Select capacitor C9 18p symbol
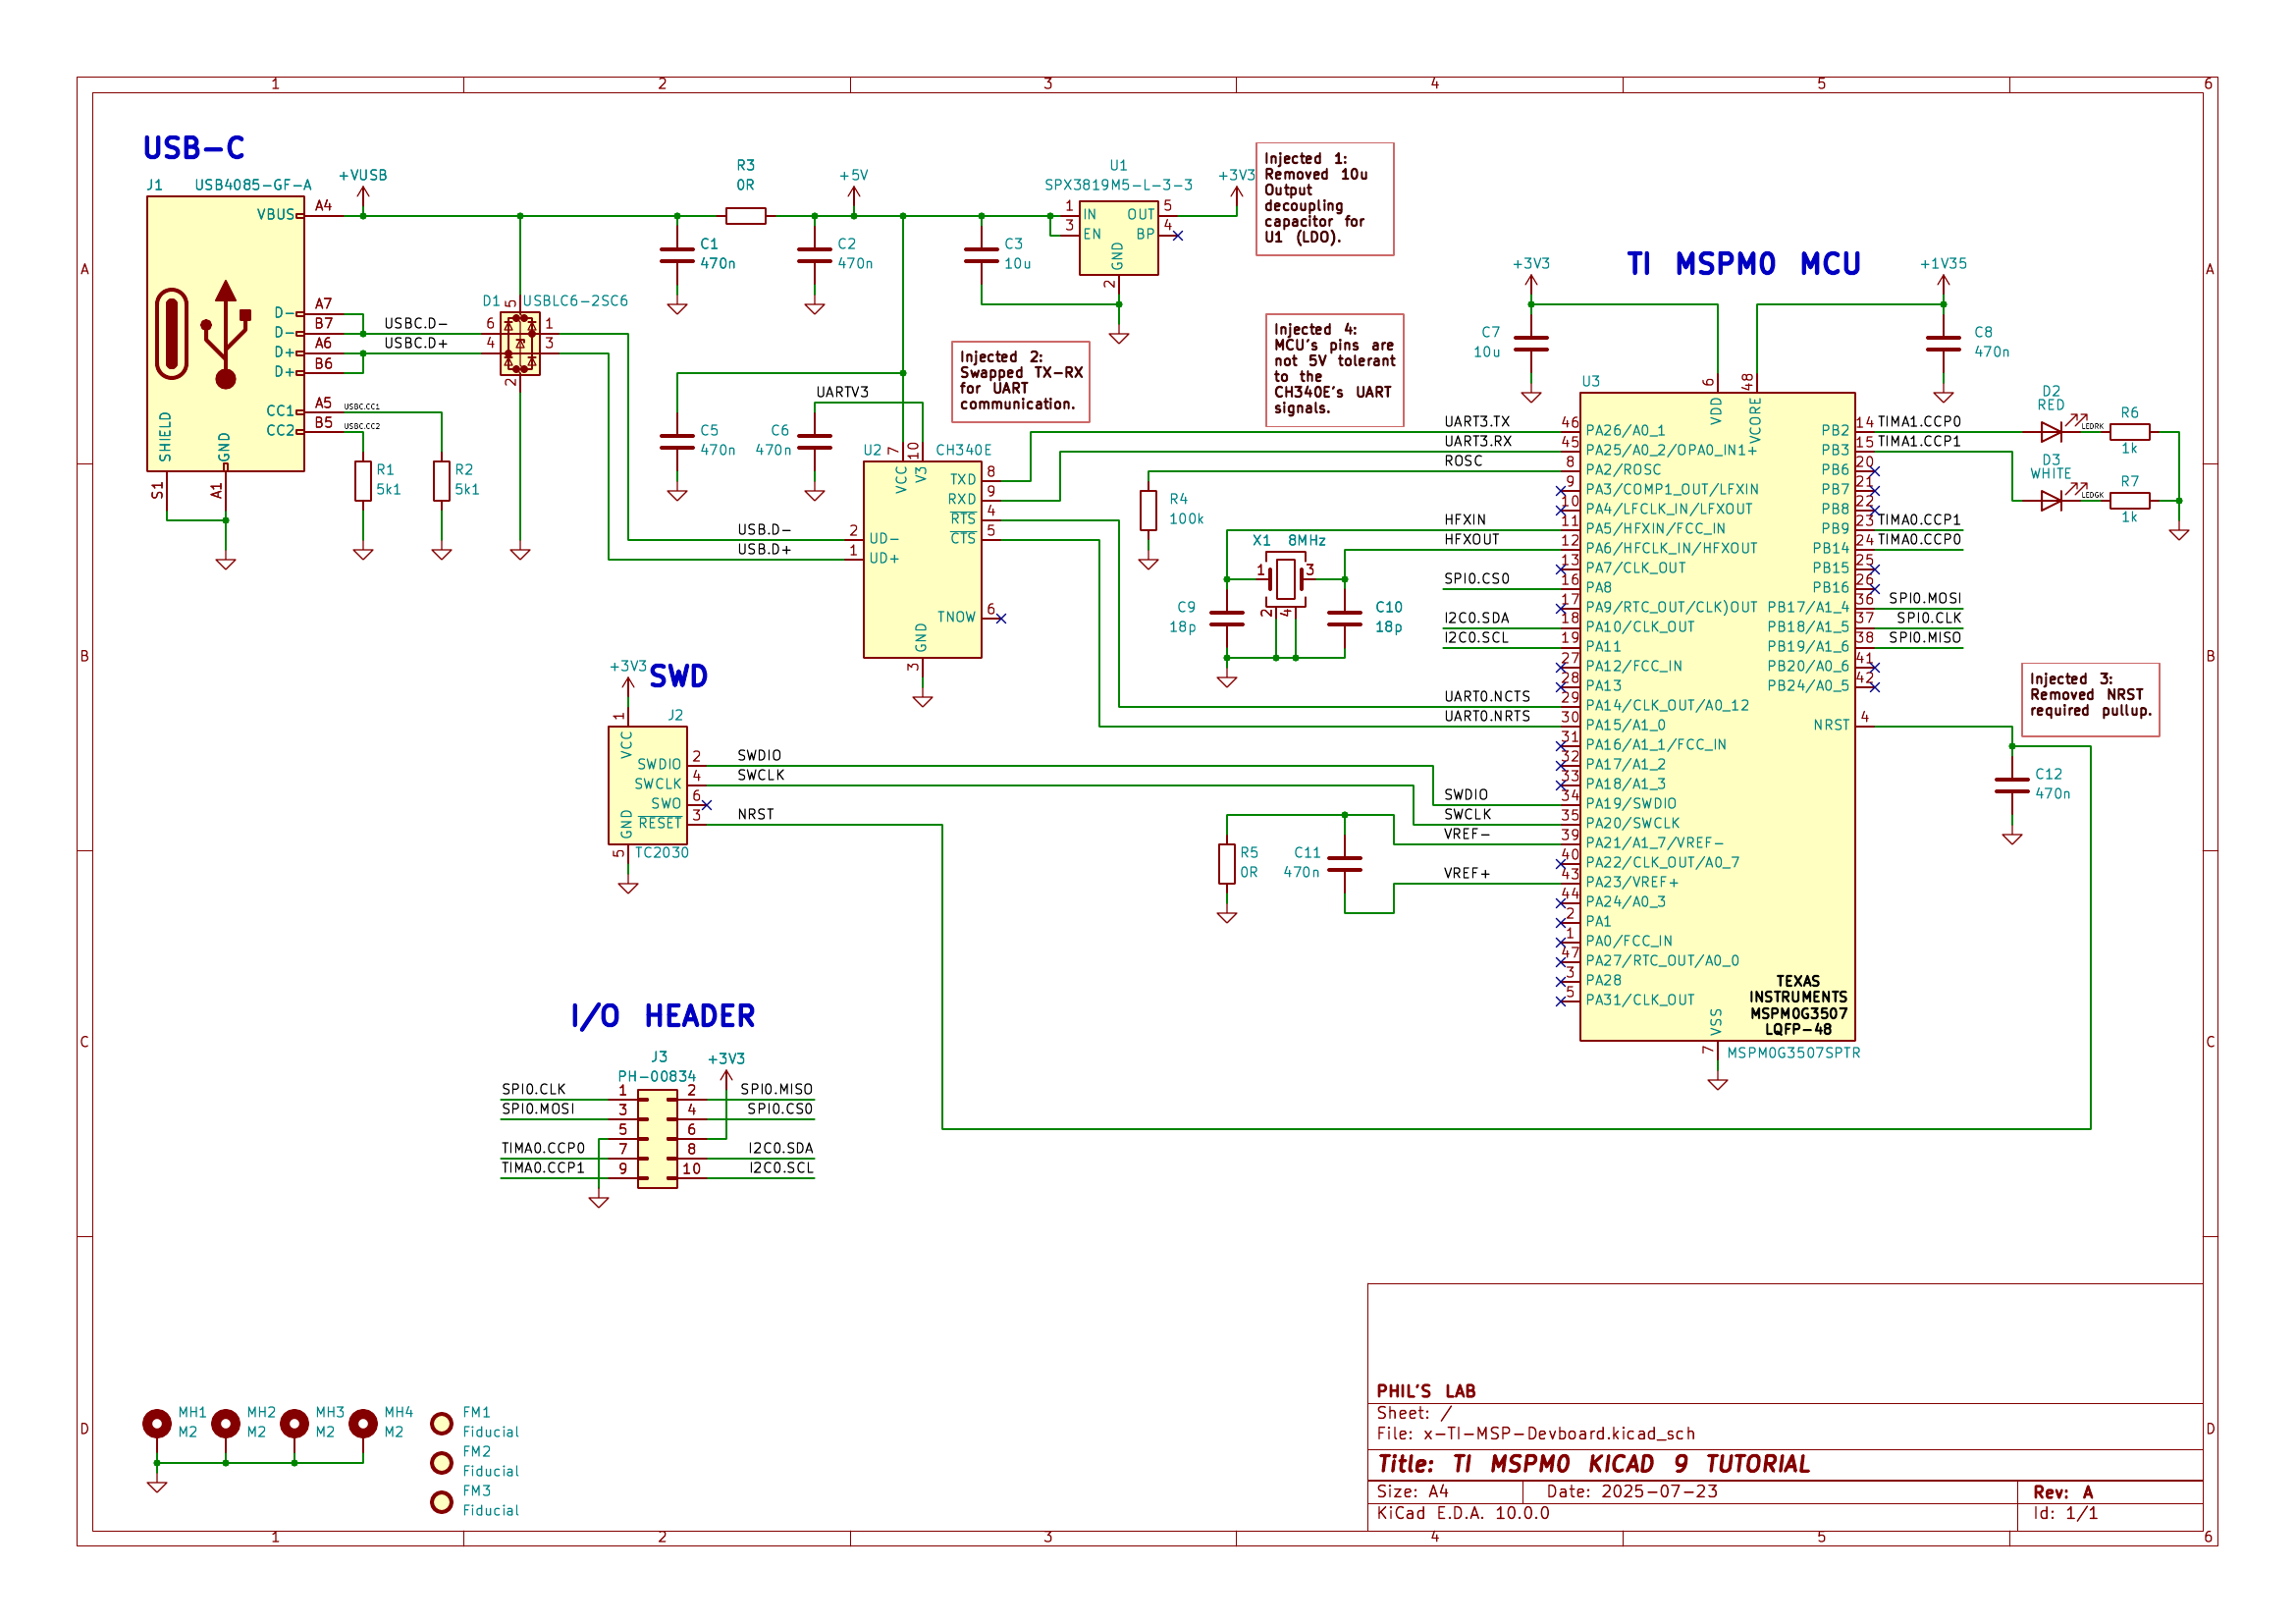The image size is (2296, 1624). click(1227, 618)
